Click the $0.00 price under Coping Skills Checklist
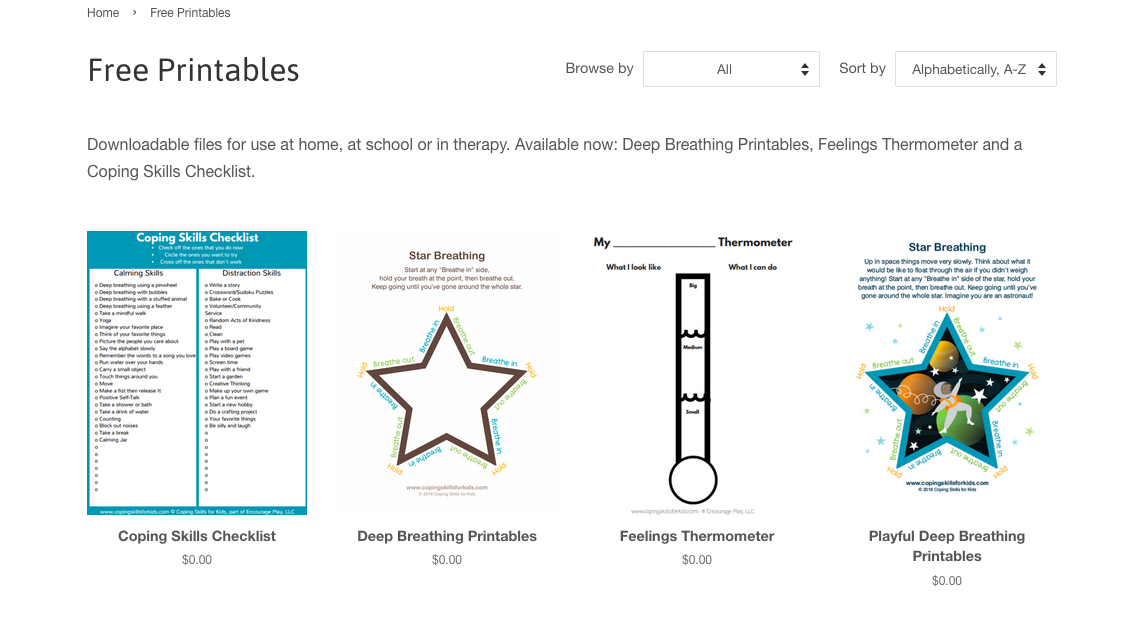Screen dimensions: 1142x641 [x=197, y=560]
